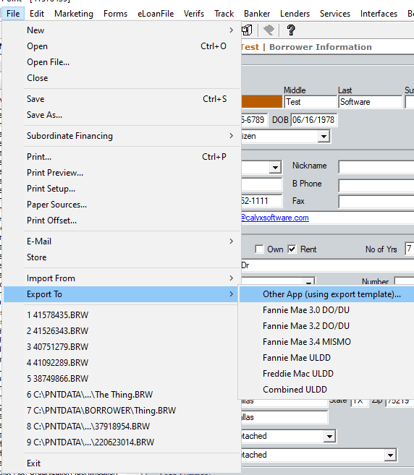
Task: Choose Other App (using export template)...
Action: click(326, 294)
